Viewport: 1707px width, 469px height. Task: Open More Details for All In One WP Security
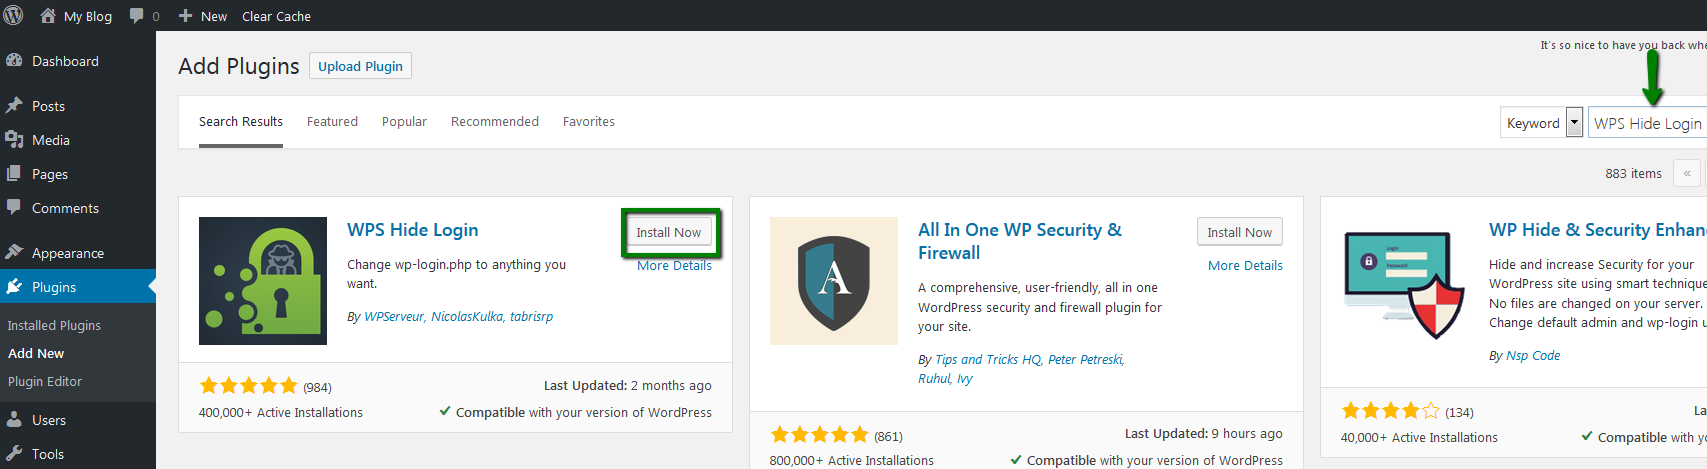(1245, 265)
